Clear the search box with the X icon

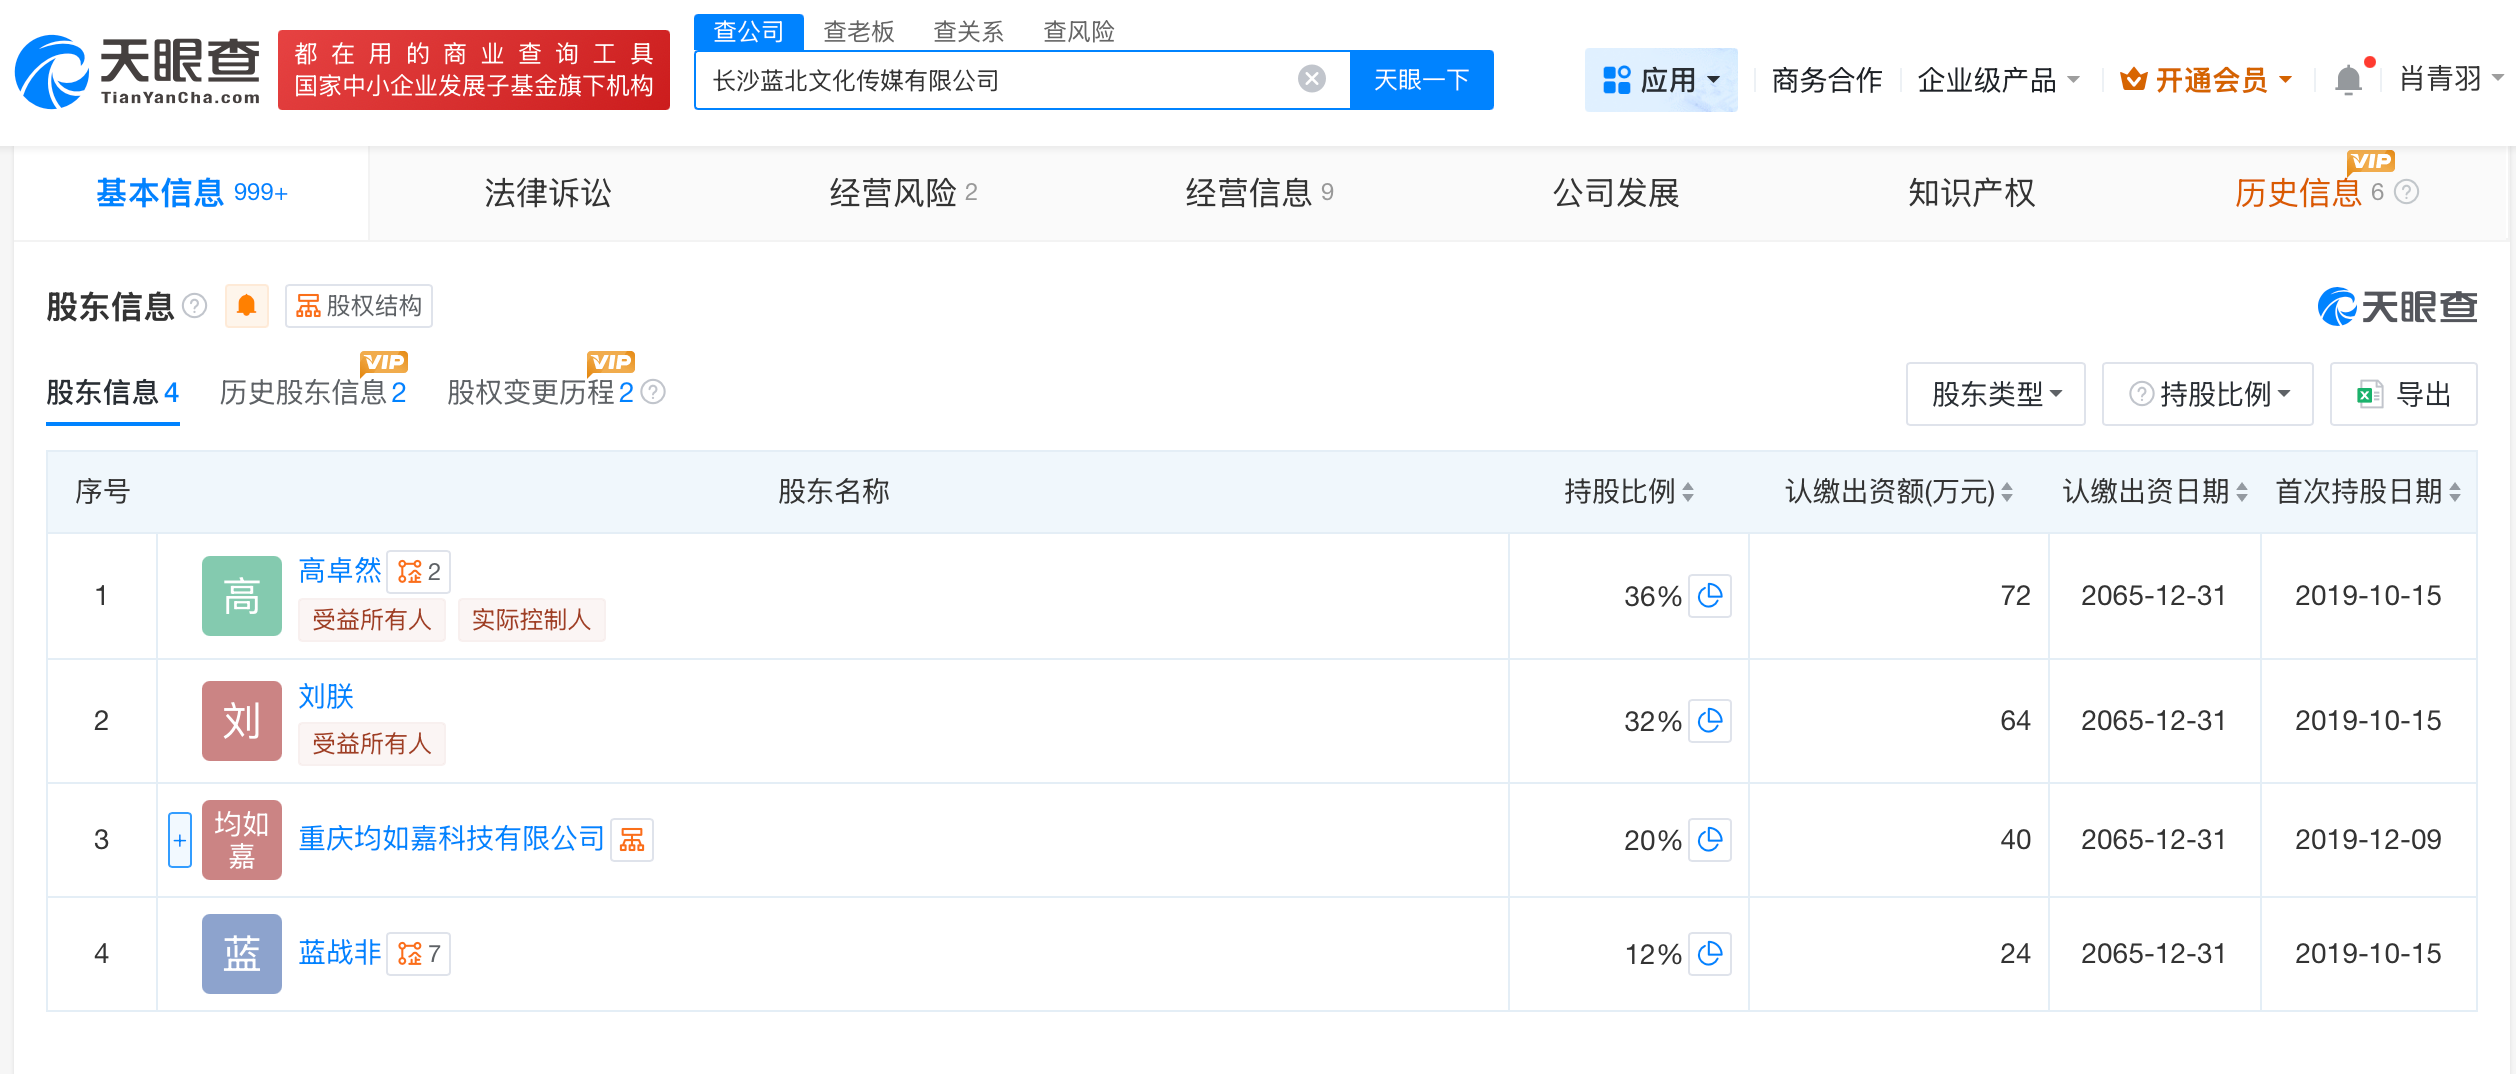(x=1310, y=79)
